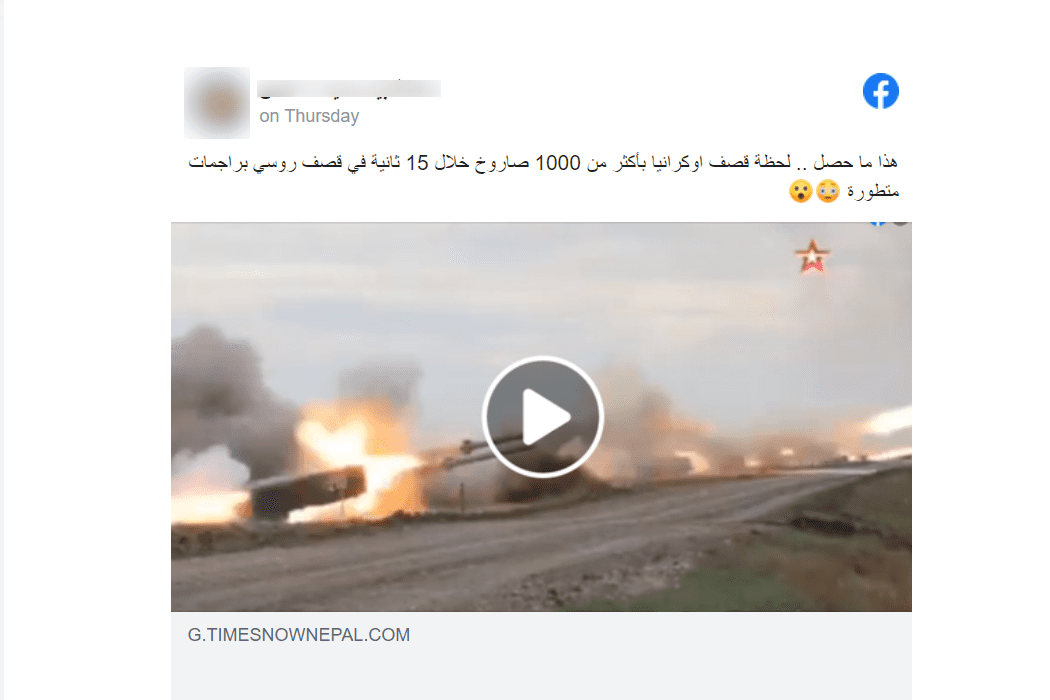Click the gray link card footer area
This screenshot has width=1050, height=700.
pos(541,656)
